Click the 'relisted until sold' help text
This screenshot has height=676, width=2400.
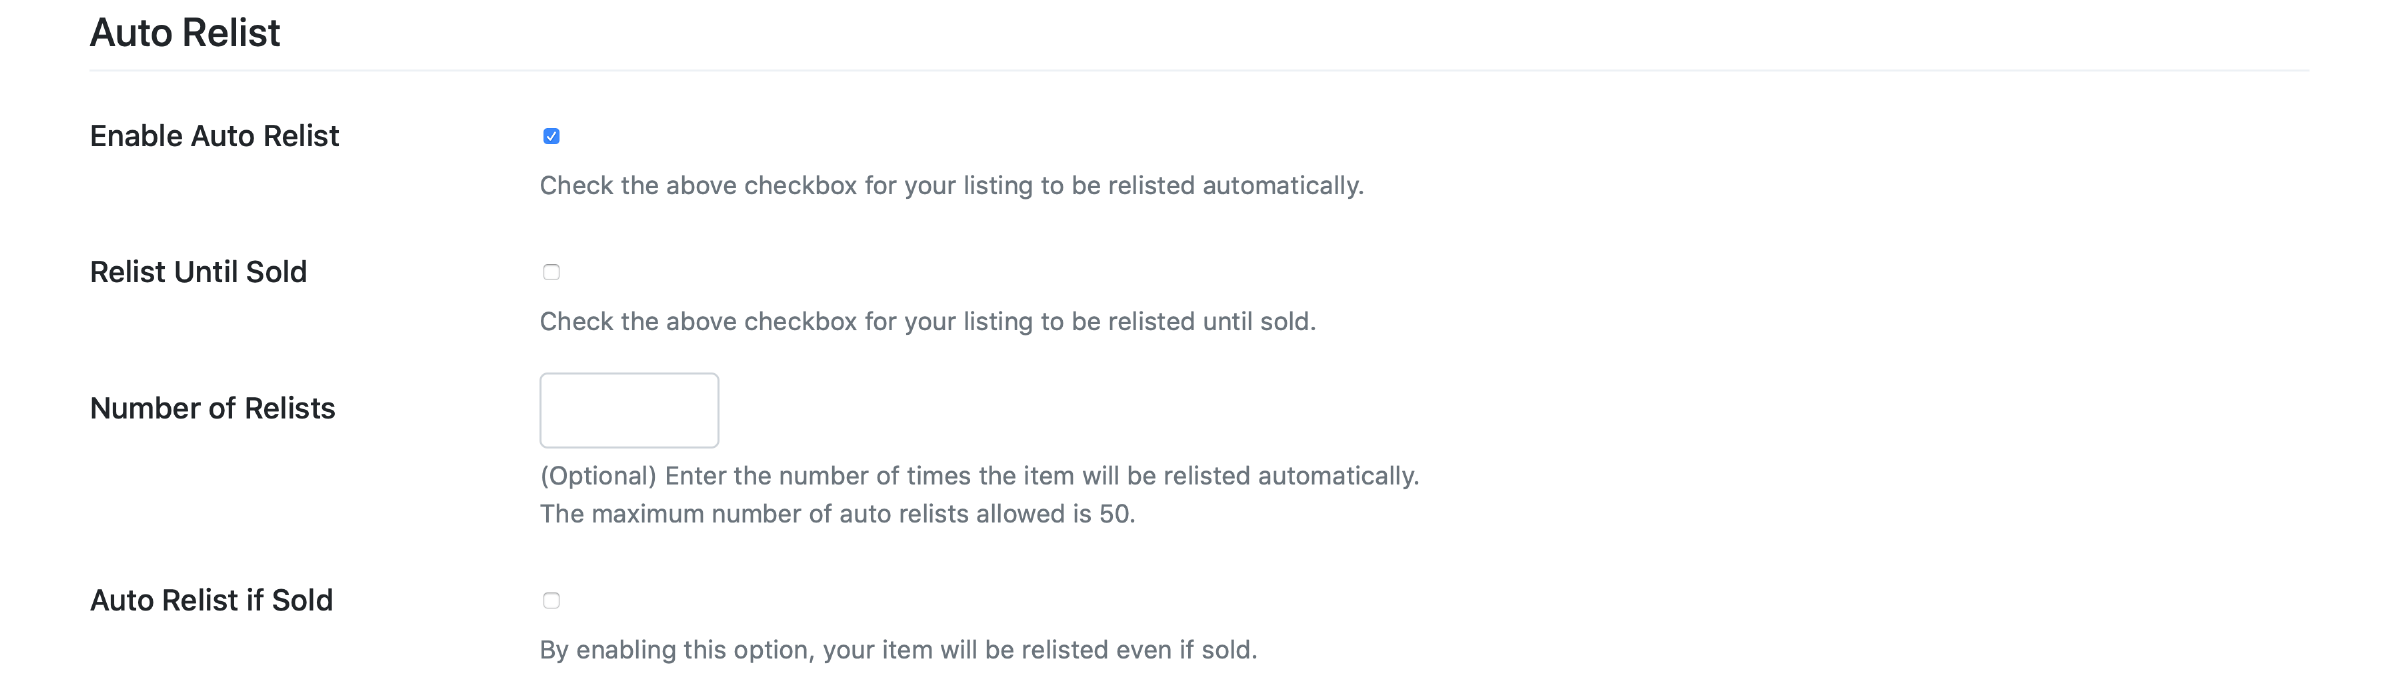[927, 322]
